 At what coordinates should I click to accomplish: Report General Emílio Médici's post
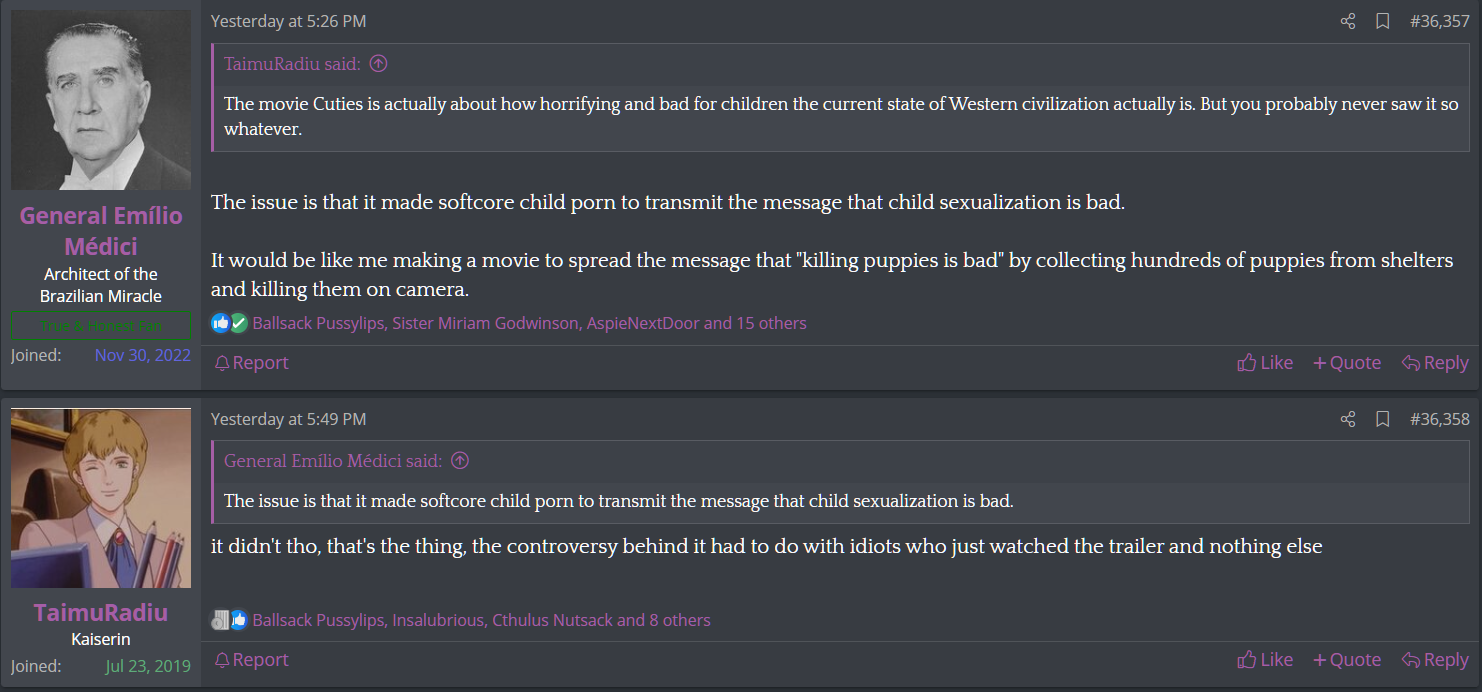[x=252, y=363]
